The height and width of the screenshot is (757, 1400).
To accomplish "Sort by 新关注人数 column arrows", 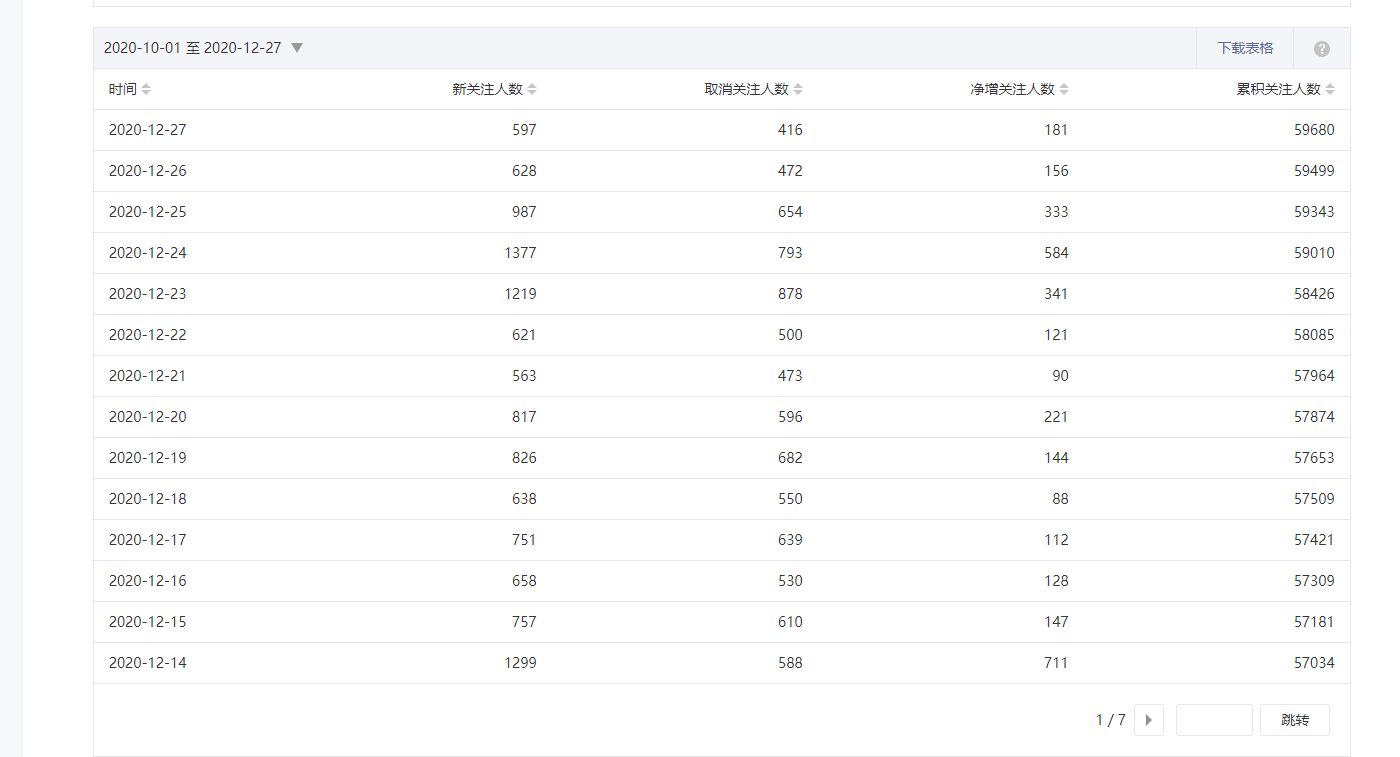I will coord(532,89).
